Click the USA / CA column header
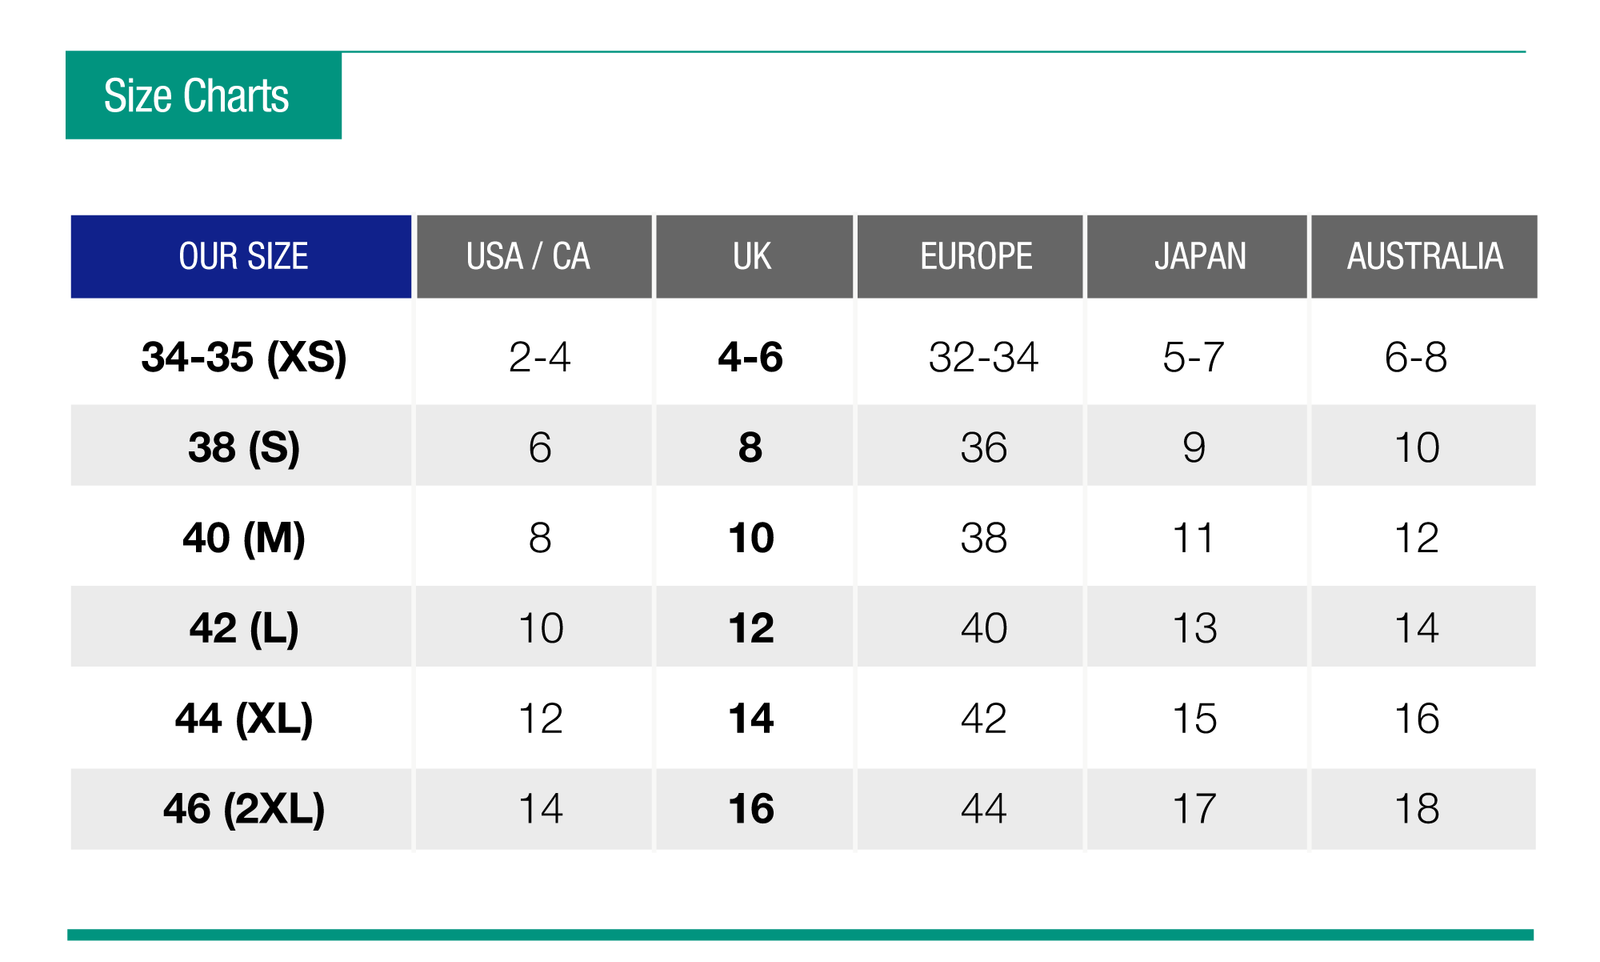The width and height of the screenshot is (1600, 962). [534, 256]
